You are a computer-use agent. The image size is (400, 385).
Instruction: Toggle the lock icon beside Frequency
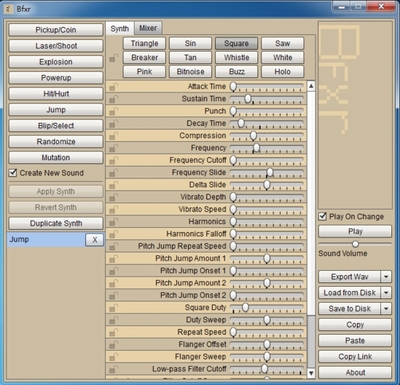[x=113, y=148]
